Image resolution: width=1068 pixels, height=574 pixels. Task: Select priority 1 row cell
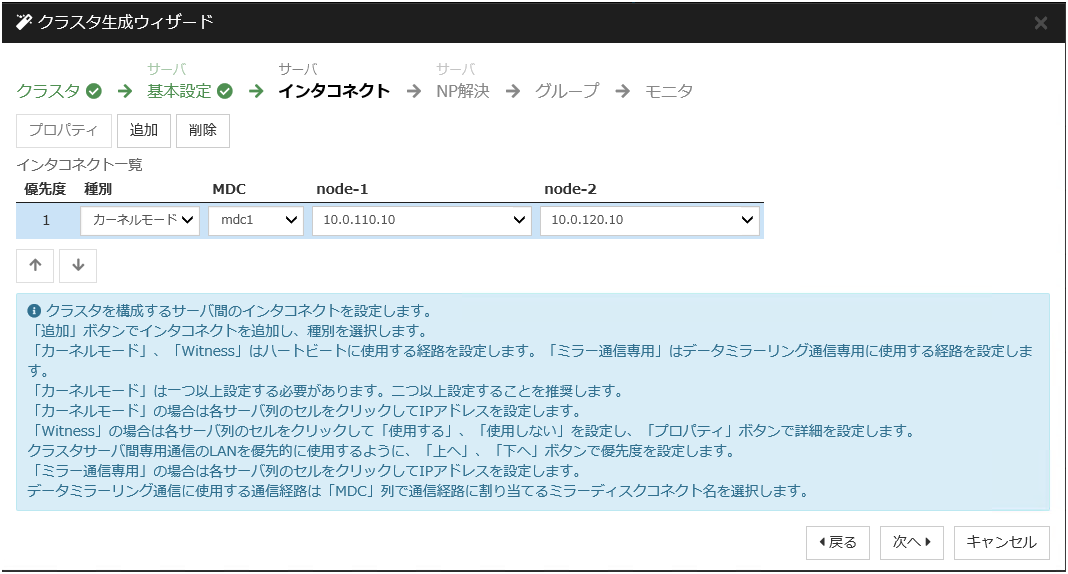(45, 220)
